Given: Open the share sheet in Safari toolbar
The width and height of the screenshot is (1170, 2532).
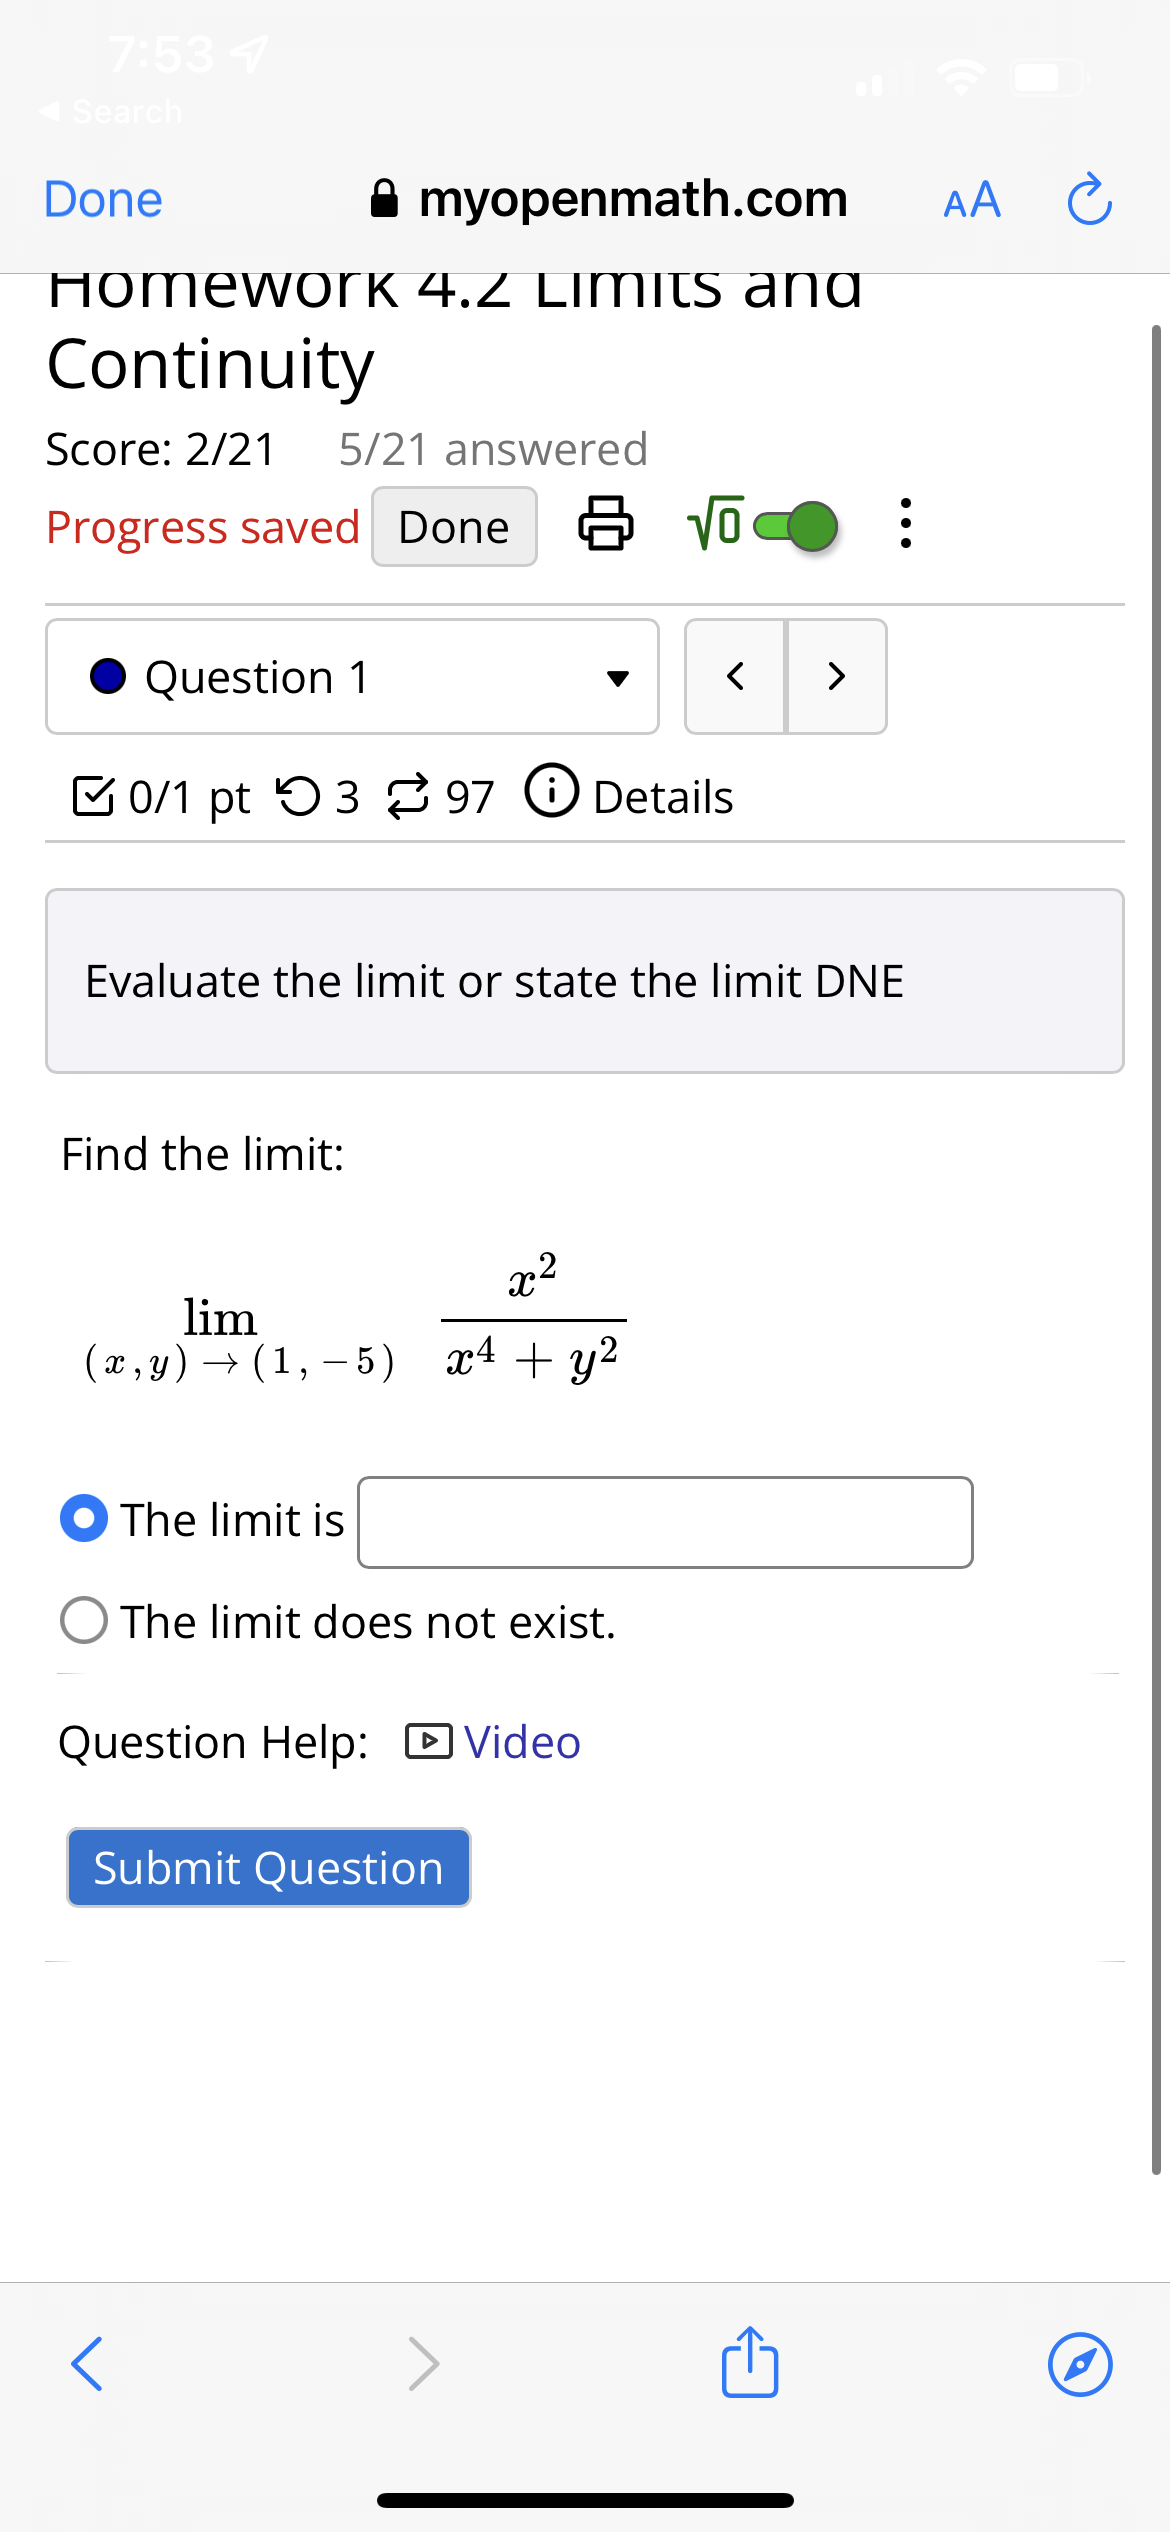Looking at the screenshot, I should pos(748,2364).
